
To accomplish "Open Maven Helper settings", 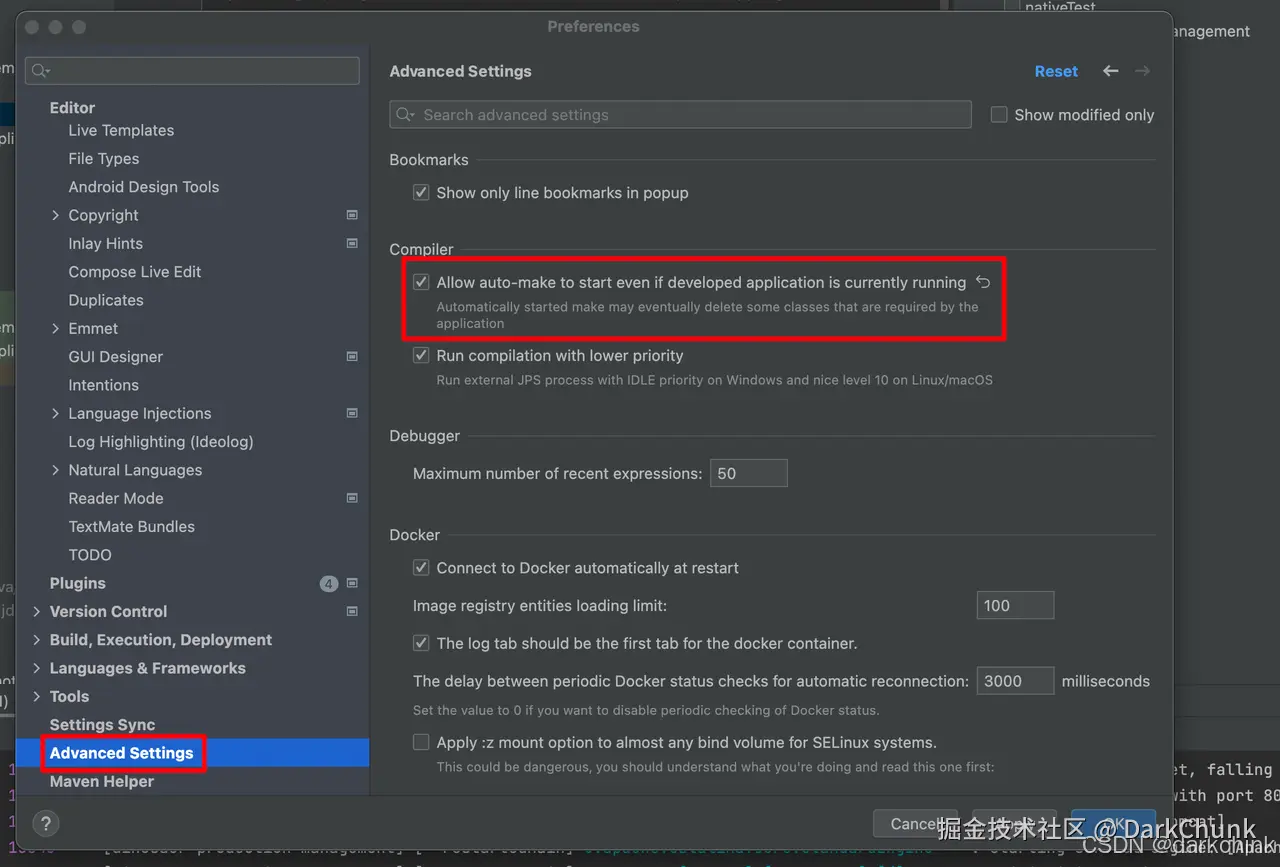I will 102,781.
